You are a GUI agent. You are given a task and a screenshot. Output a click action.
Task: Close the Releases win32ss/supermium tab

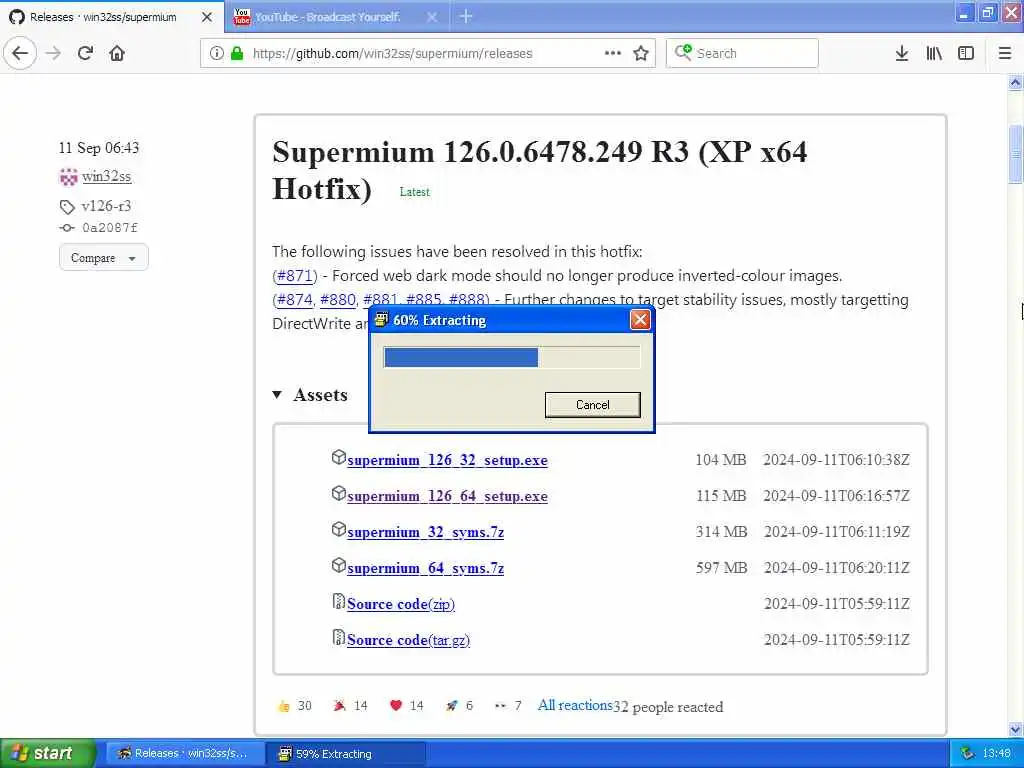click(x=206, y=17)
